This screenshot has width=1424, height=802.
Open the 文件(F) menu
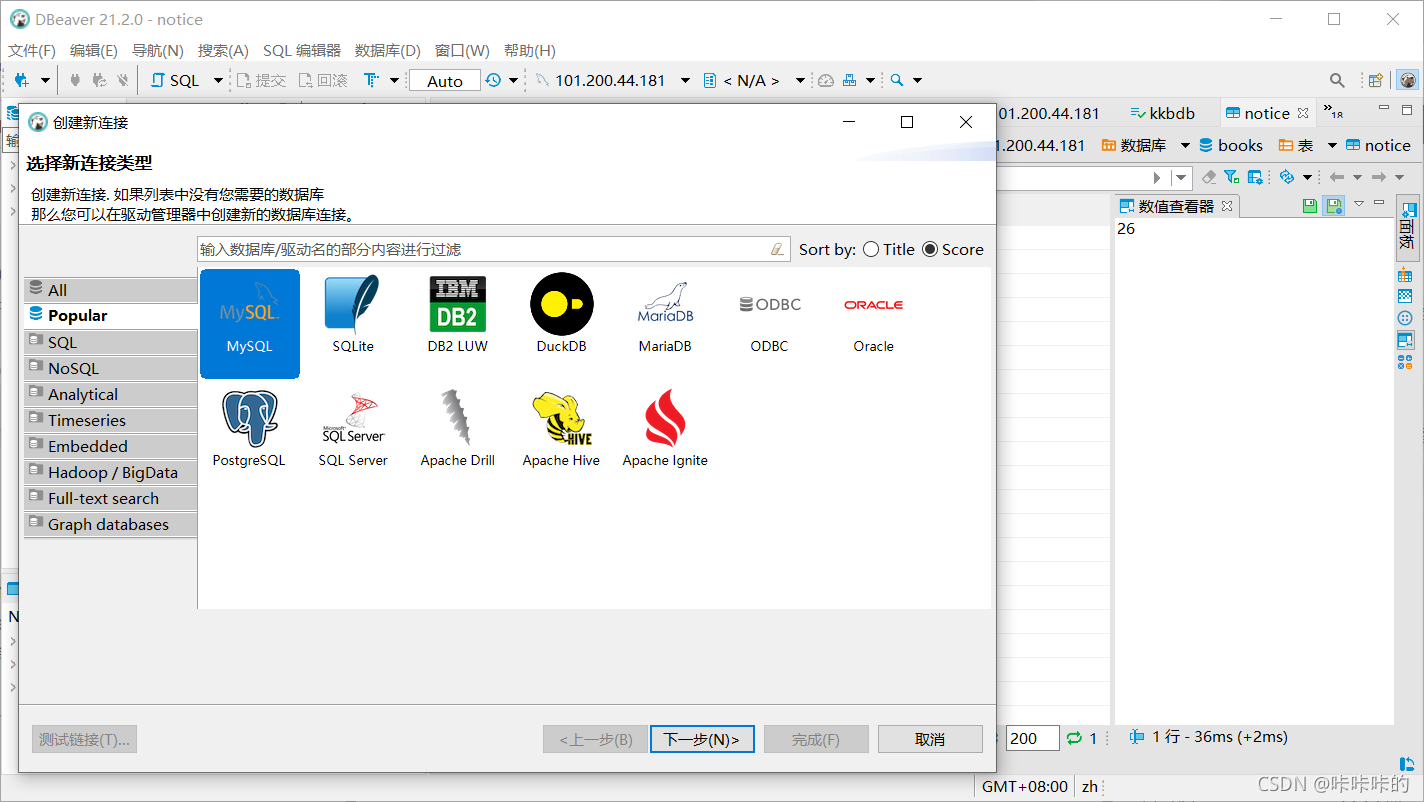click(32, 50)
